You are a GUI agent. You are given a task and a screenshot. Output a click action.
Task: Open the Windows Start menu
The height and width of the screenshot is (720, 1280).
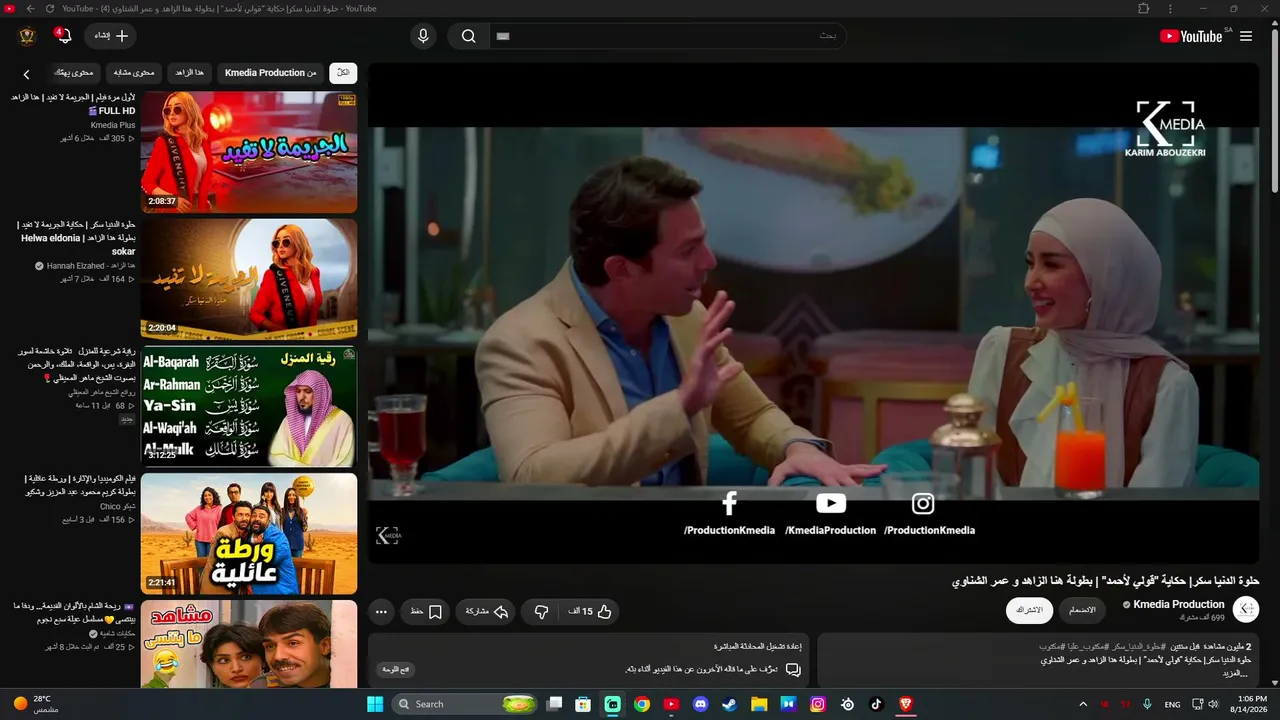pos(375,704)
